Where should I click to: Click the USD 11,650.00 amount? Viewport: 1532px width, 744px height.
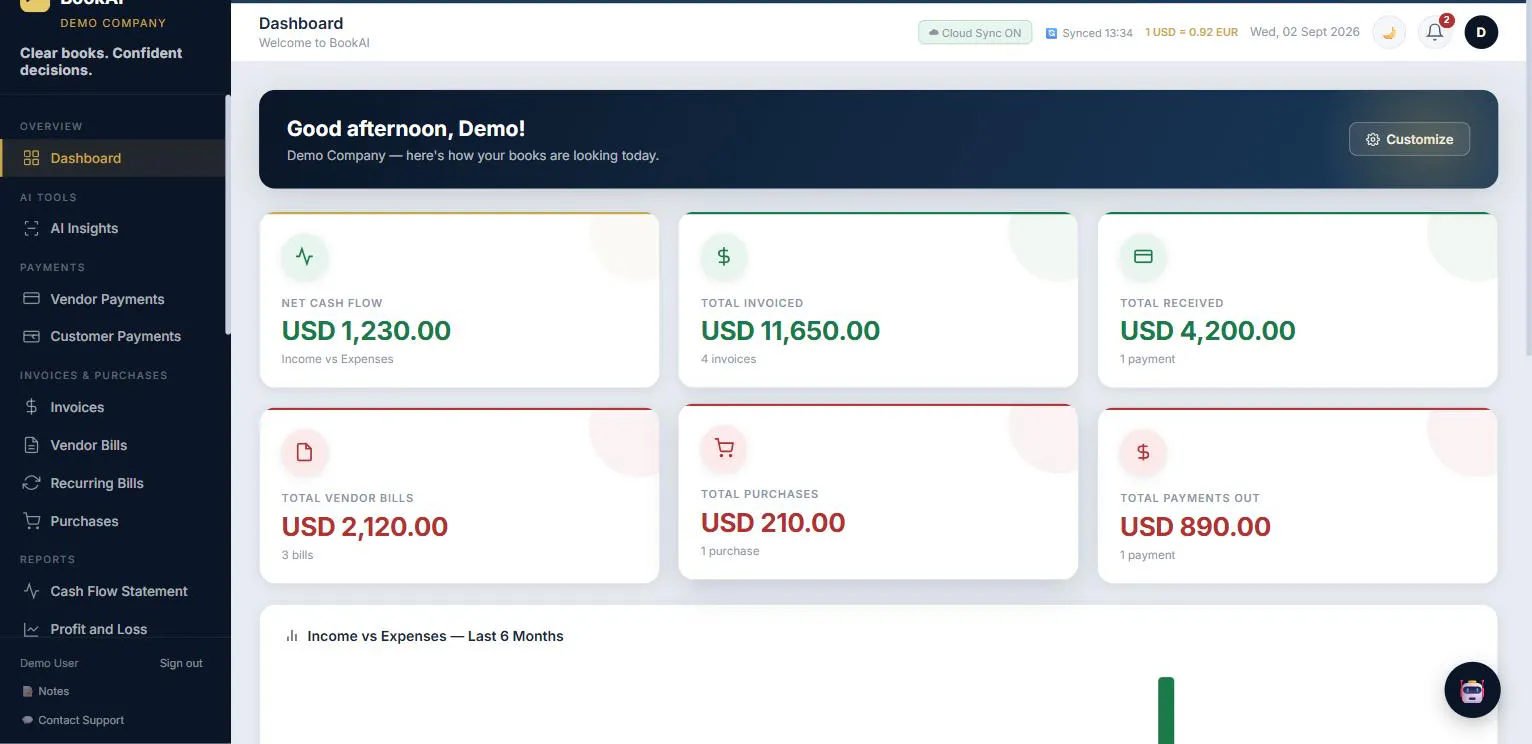click(x=790, y=330)
